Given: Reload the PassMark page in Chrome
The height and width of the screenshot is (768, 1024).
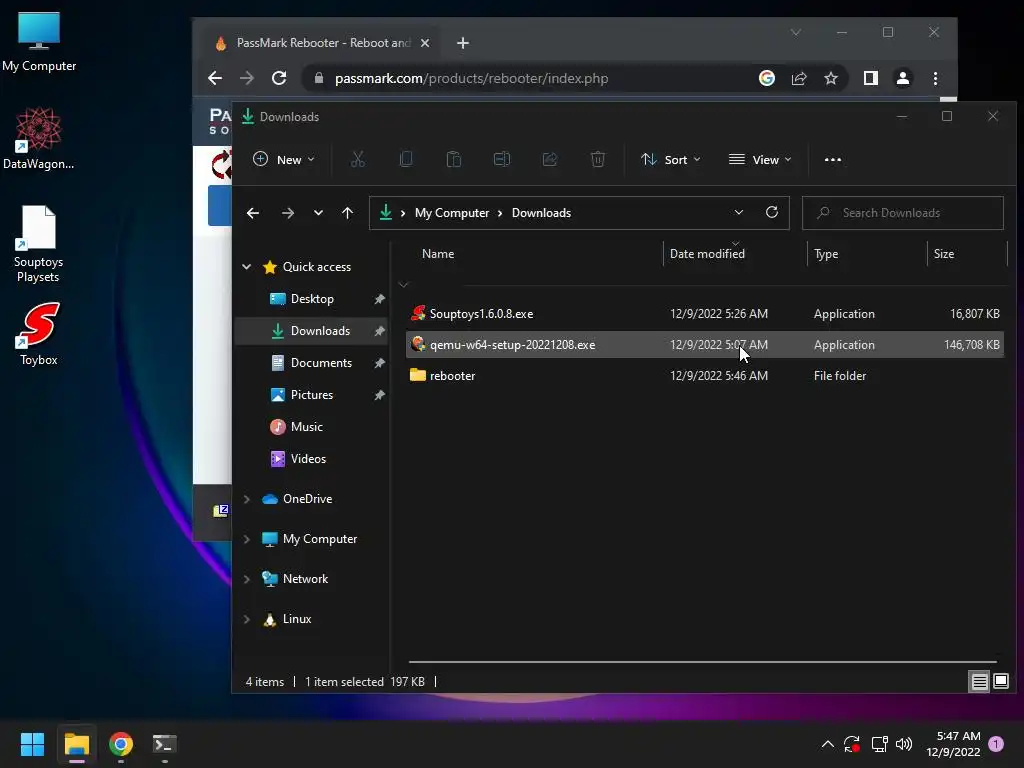Looking at the screenshot, I should [x=279, y=78].
